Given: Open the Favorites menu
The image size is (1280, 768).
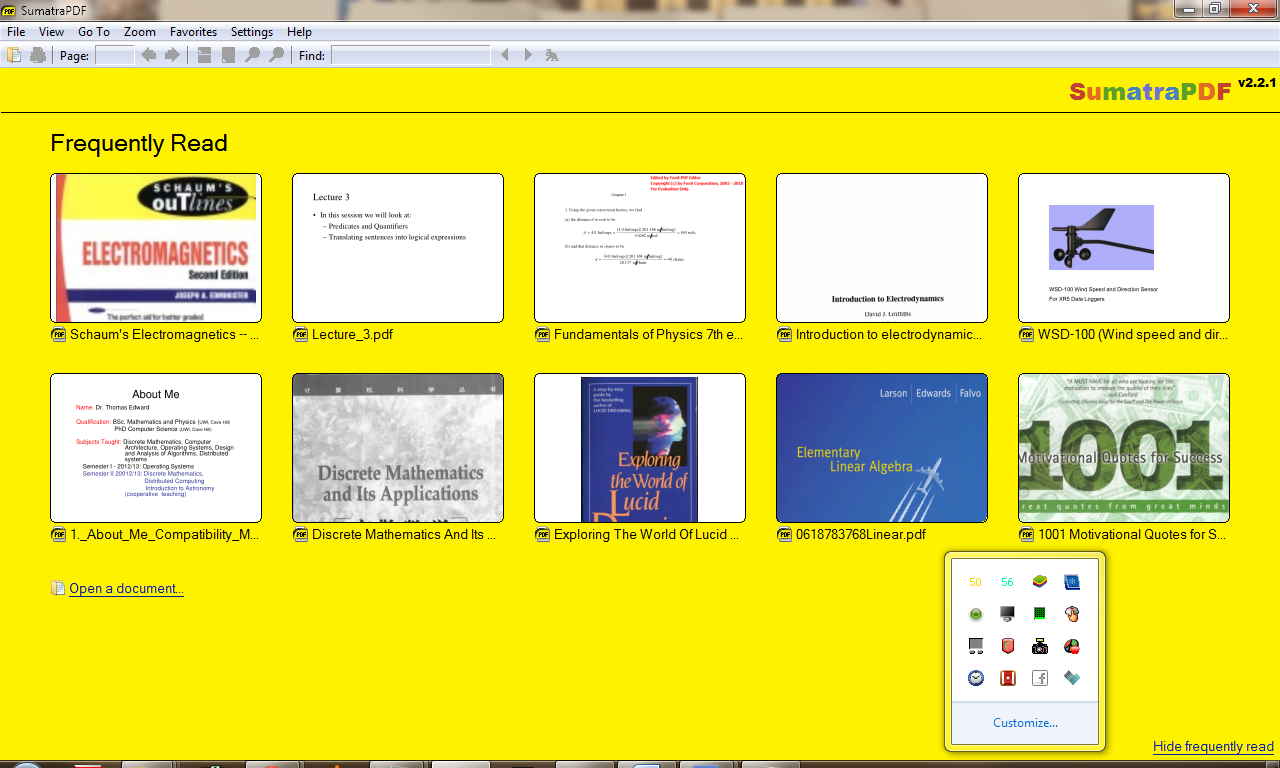Looking at the screenshot, I should point(193,32).
